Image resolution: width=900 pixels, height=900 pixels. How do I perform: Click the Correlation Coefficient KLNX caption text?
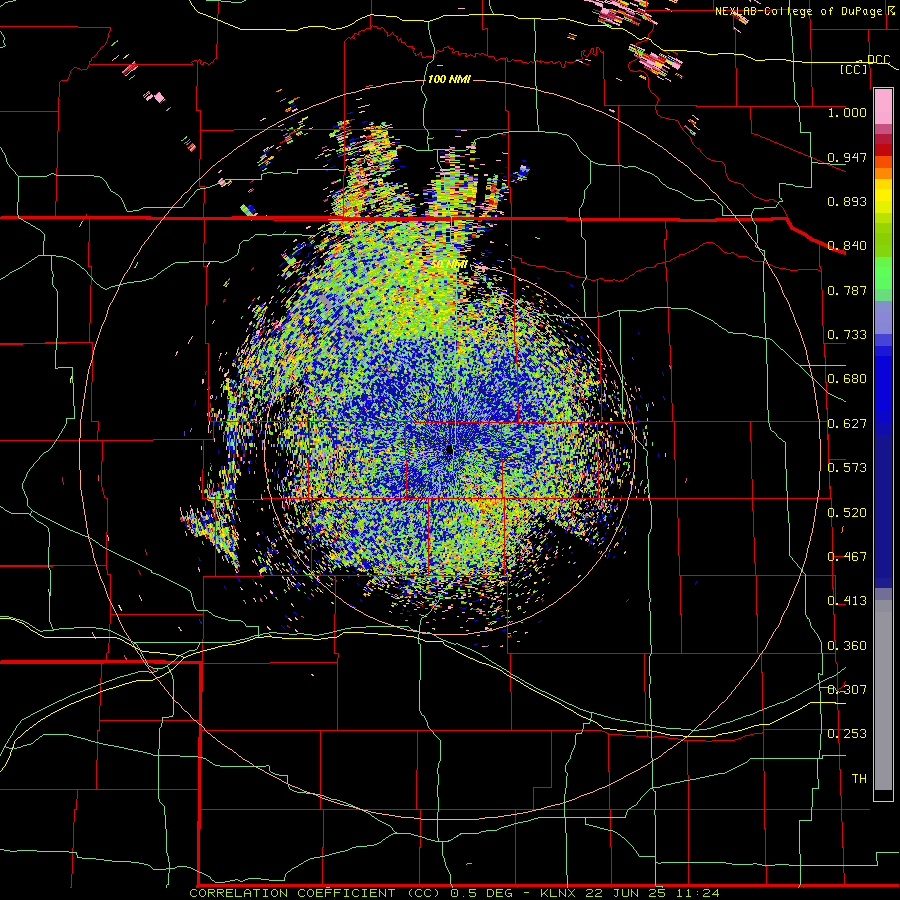pyautogui.click(x=454, y=893)
